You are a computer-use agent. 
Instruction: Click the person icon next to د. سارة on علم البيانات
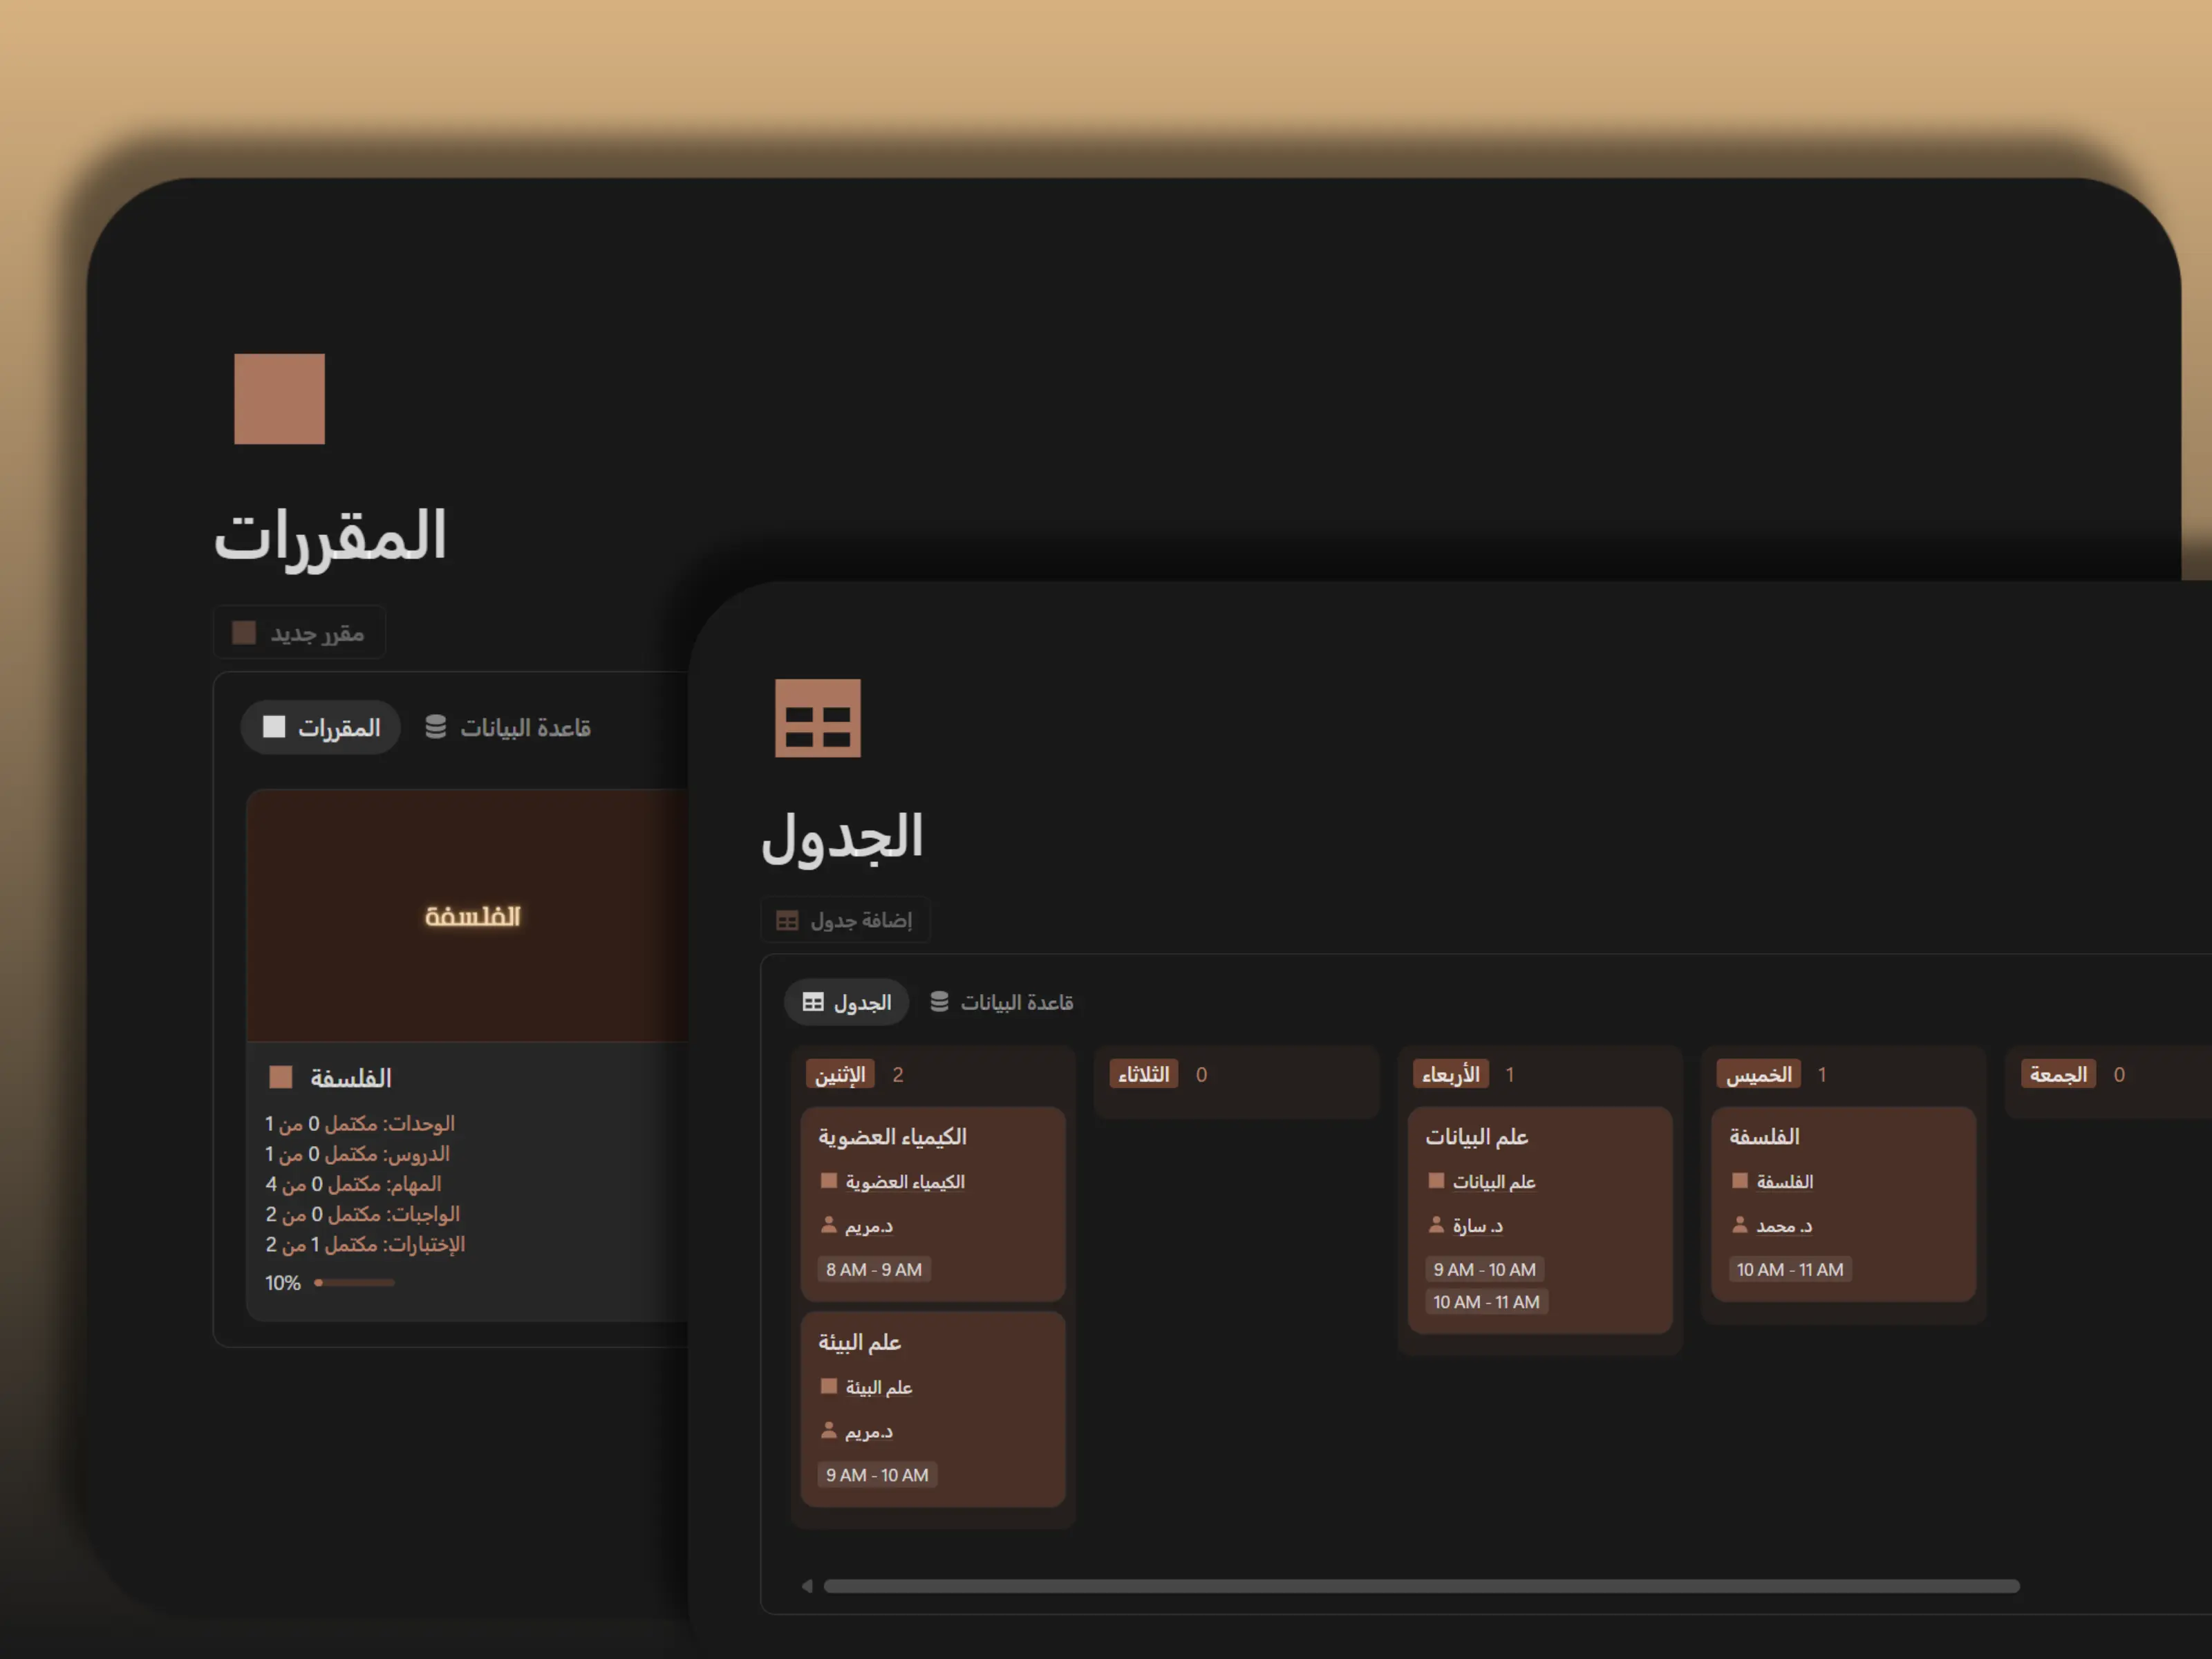click(1437, 1225)
